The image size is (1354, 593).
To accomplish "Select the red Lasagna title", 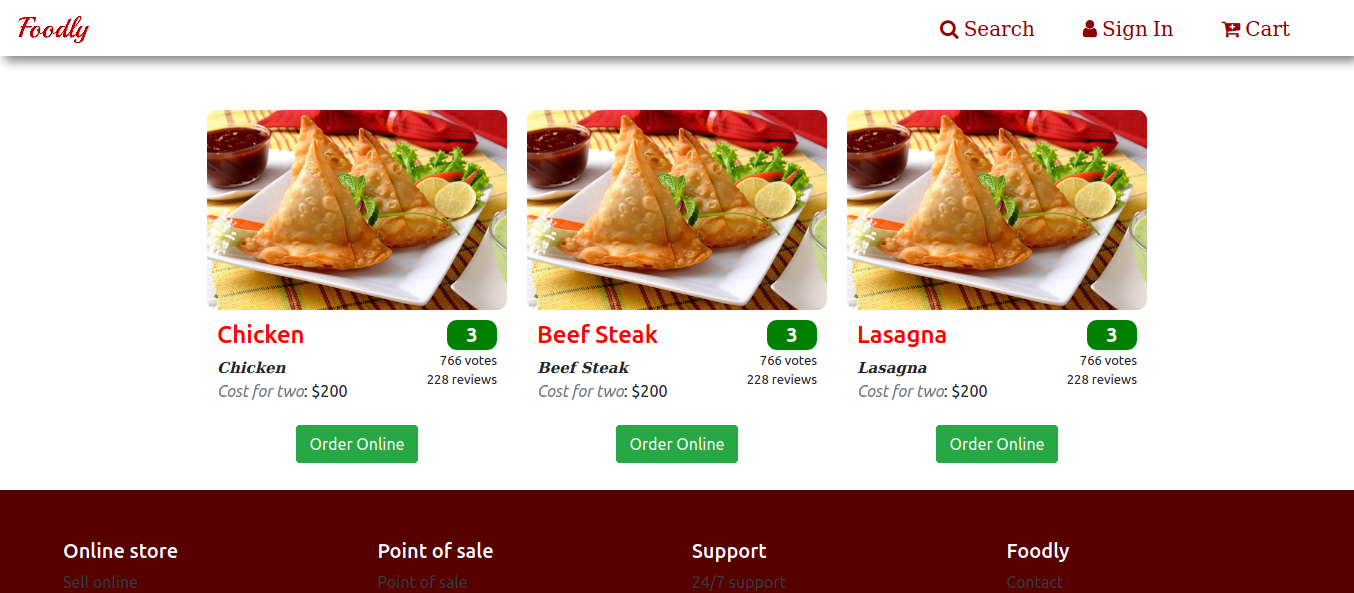I will (902, 335).
